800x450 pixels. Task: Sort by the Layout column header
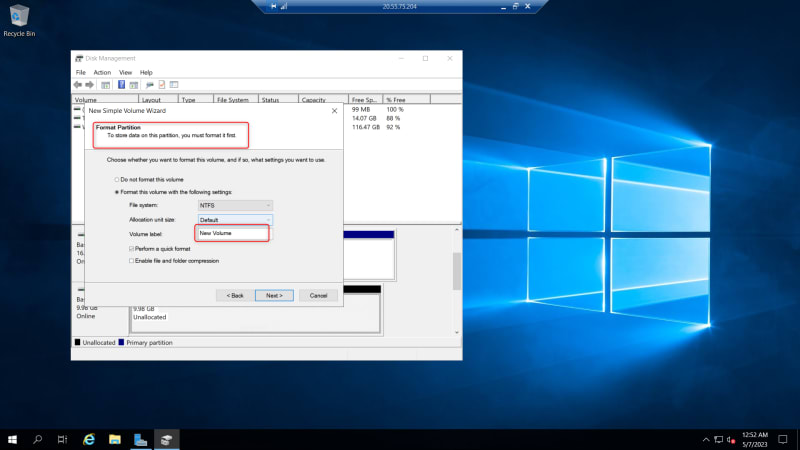158,99
